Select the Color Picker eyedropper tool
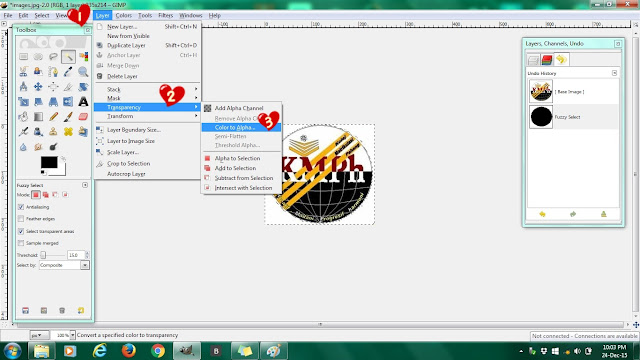Image resolution: width=640 pixels, height=360 pixels. (68, 72)
